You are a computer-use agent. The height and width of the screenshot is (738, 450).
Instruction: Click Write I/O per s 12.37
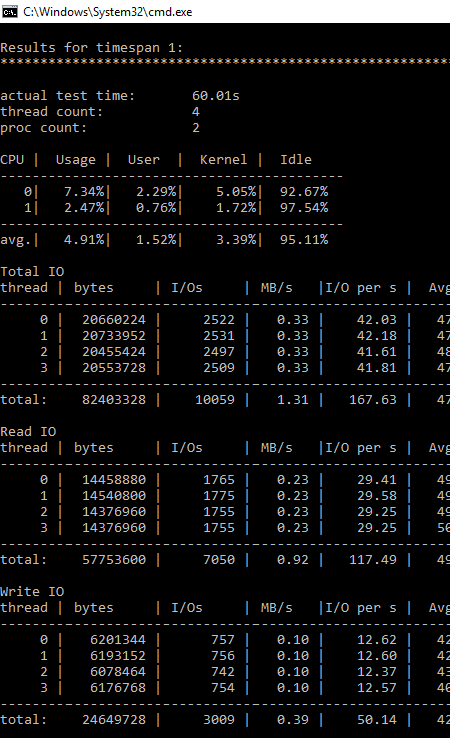pos(377,672)
